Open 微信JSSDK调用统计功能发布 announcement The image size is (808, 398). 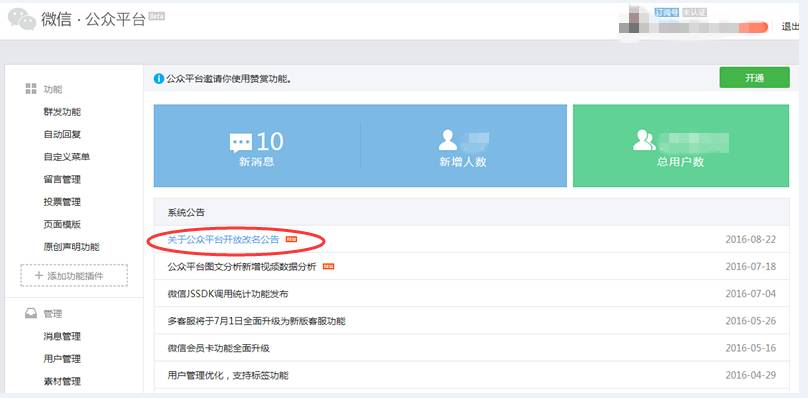[228, 294]
